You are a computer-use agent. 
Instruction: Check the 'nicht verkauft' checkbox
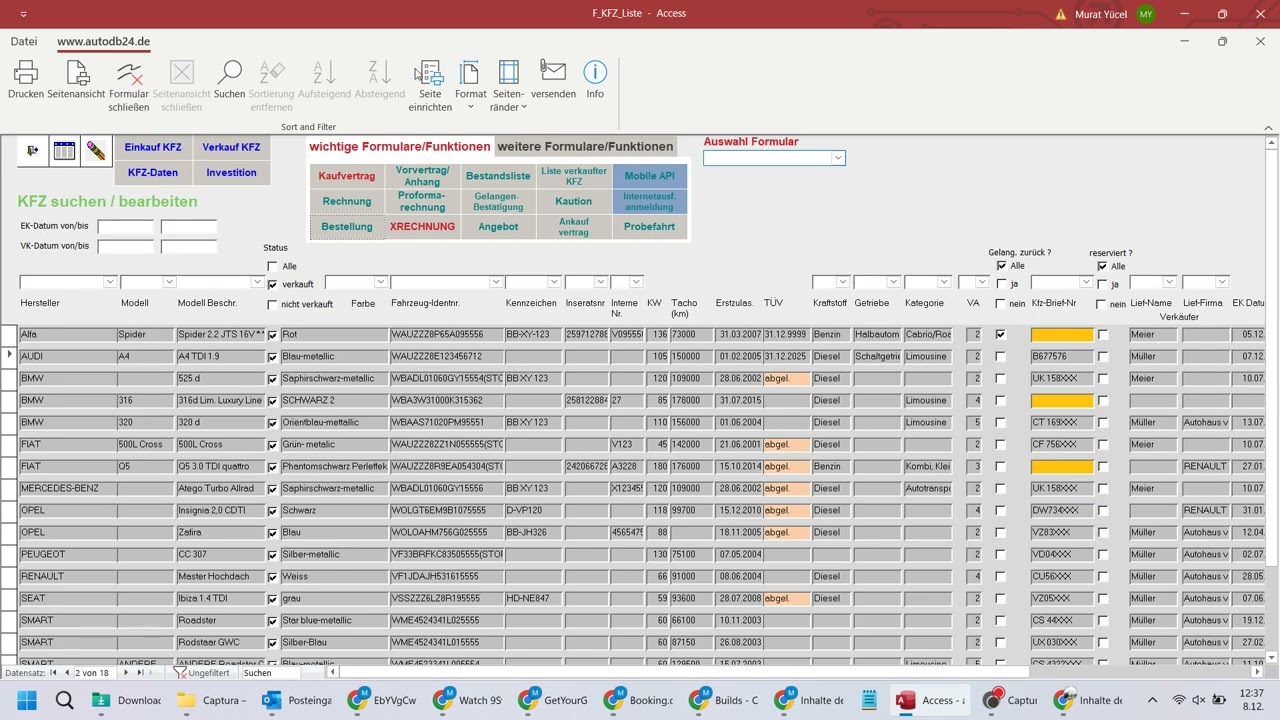point(273,305)
